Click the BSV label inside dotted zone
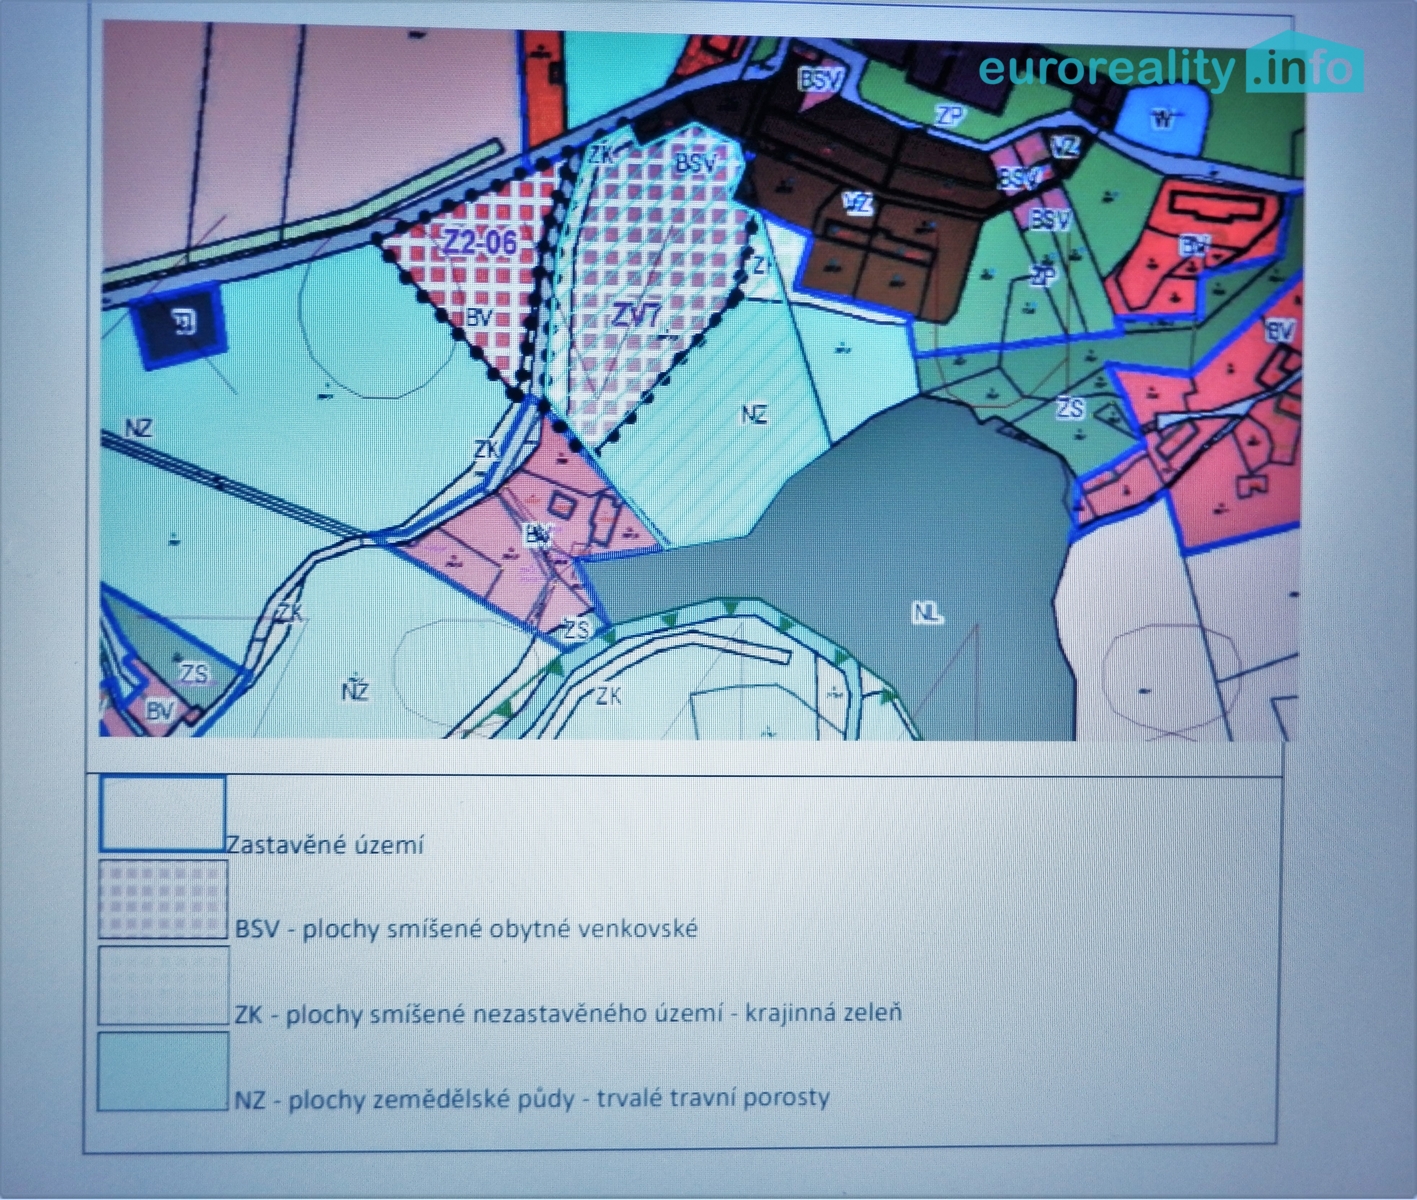The width and height of the screenshot is (1417, 1200). point(694,162)
